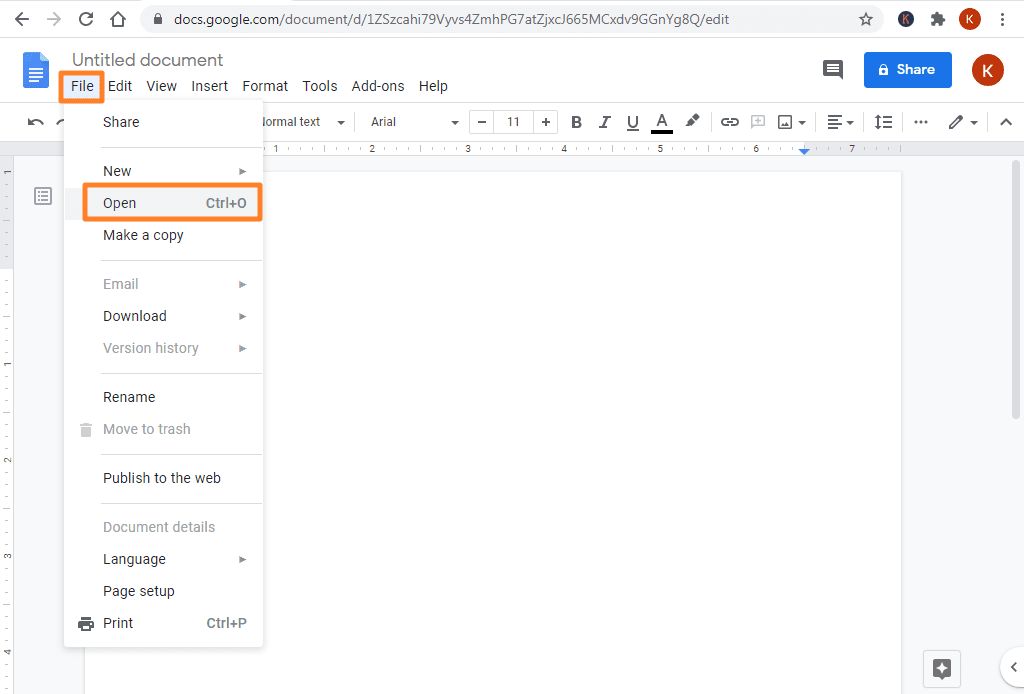This screenshot has width=1024, height=694.
Task: Expand the Arial font dropdown
Action: (414, 122)
